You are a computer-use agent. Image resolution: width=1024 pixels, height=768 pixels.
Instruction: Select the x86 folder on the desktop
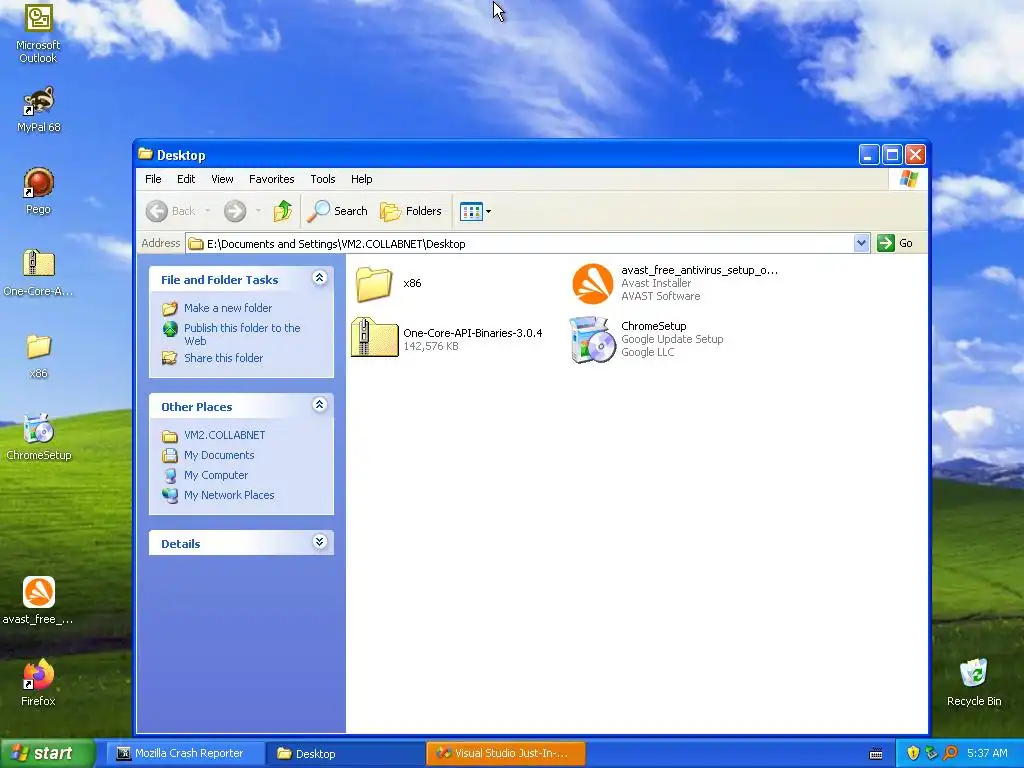pos(39,357)
